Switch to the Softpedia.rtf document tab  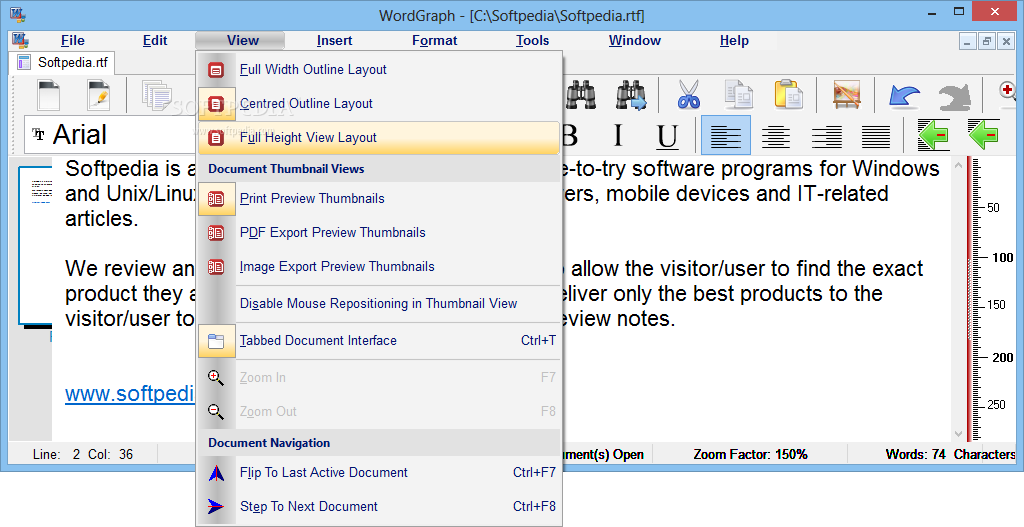click(x=63, y=63)
